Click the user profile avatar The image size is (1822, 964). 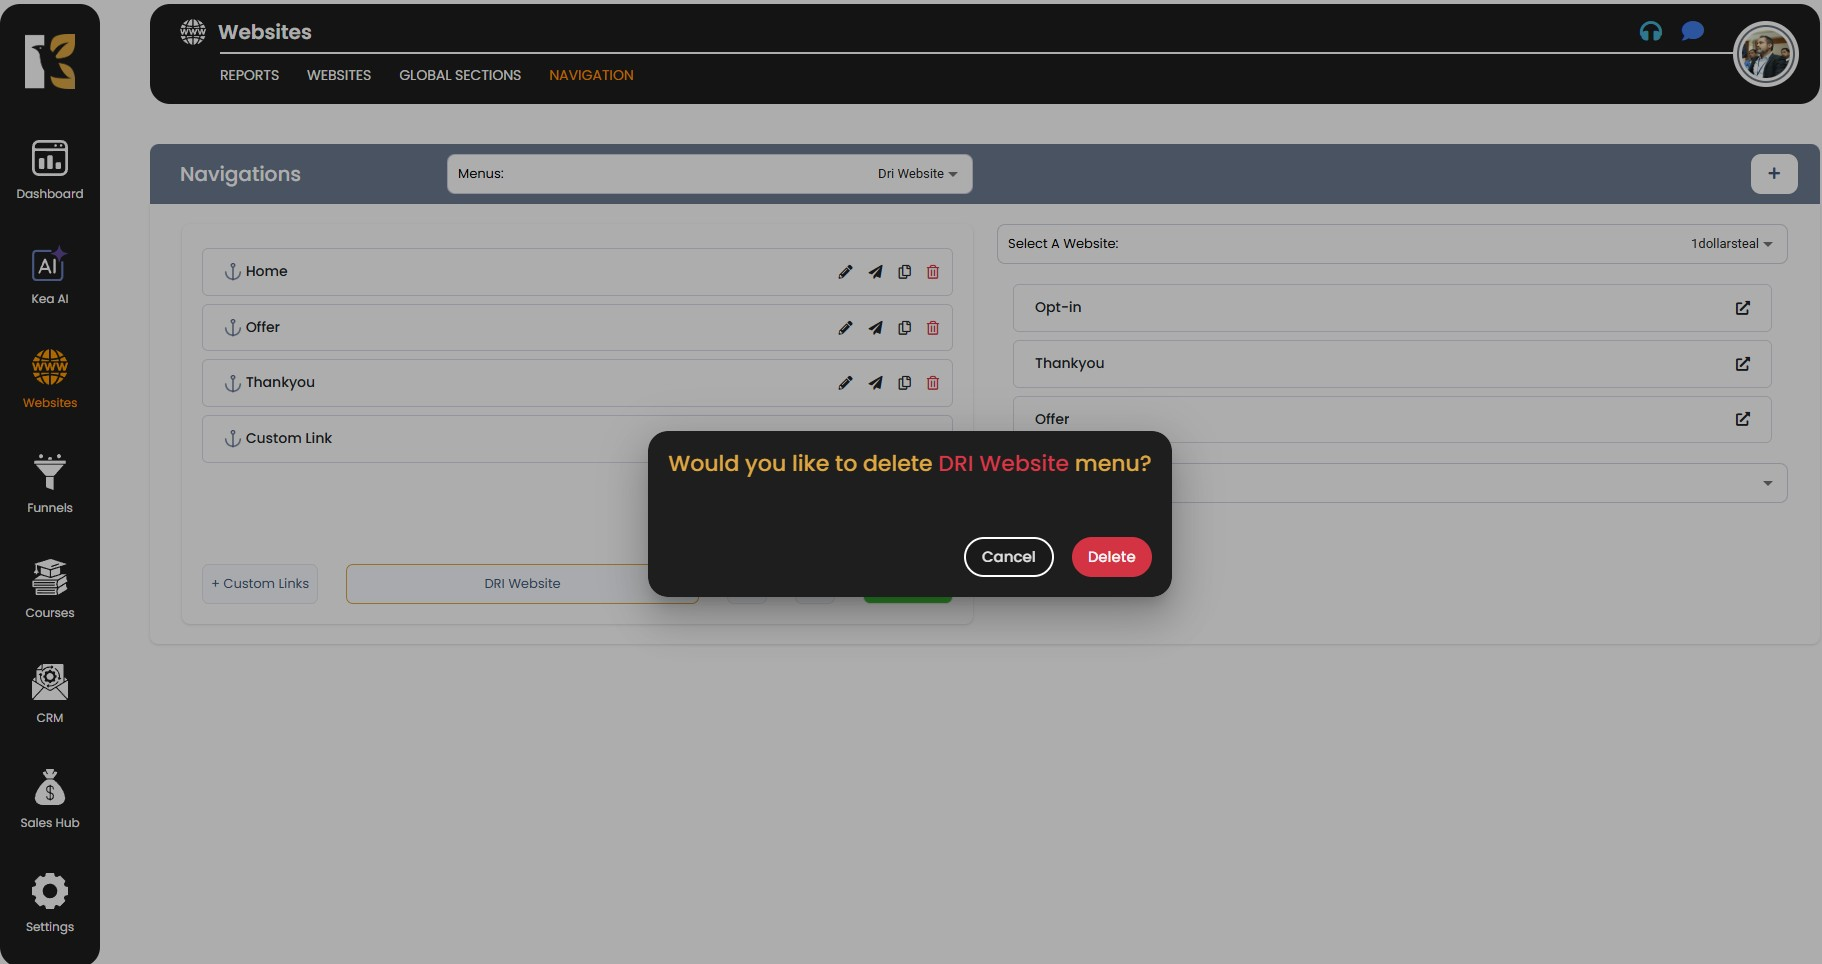coord(1765,55)
